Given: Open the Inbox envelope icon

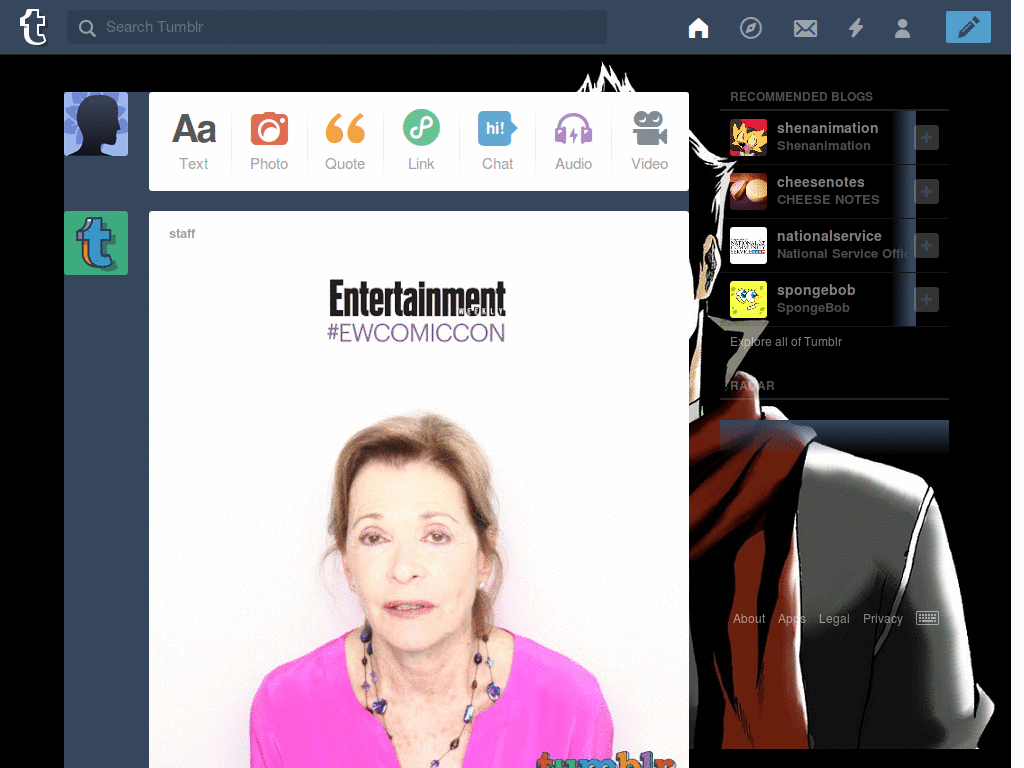Looking at the screenshot, I should tap(805, 29).
